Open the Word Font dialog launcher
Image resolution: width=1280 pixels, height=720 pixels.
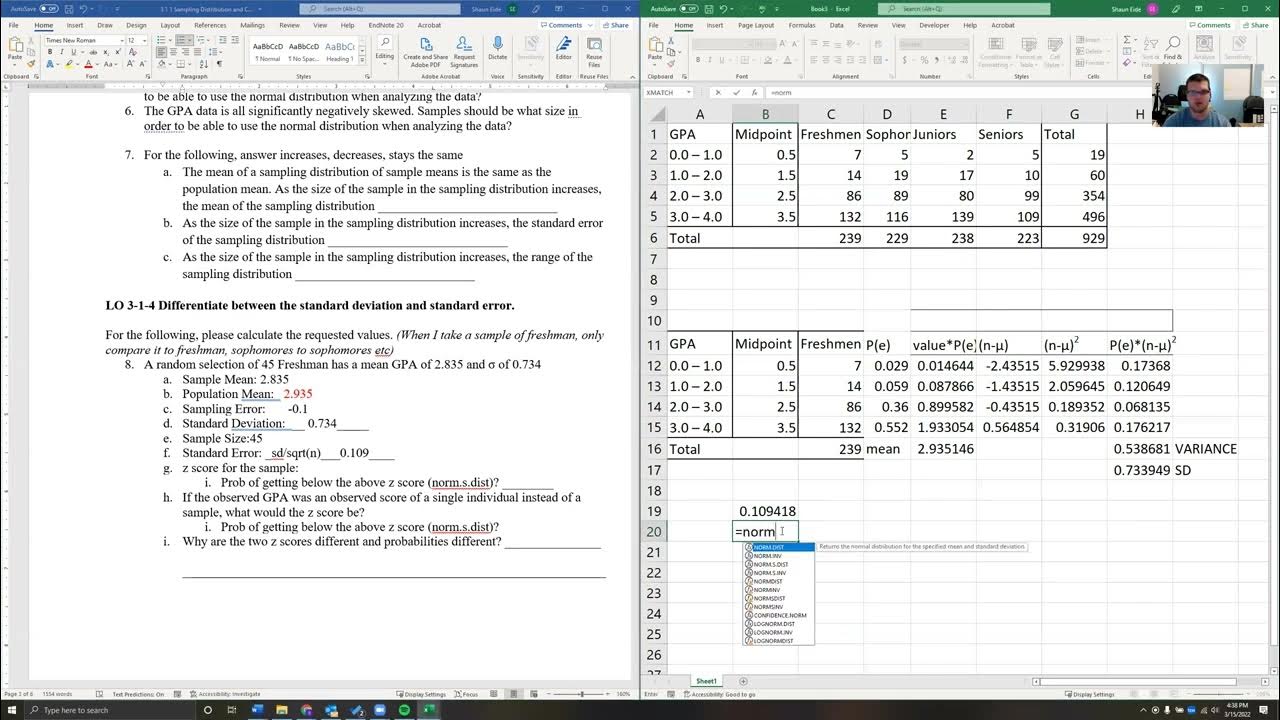coord(149,76)
